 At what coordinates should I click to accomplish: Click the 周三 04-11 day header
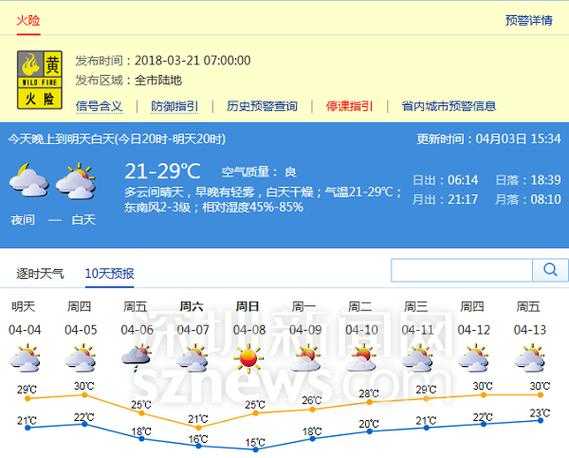pyautogui.click(x=417, y=318)
